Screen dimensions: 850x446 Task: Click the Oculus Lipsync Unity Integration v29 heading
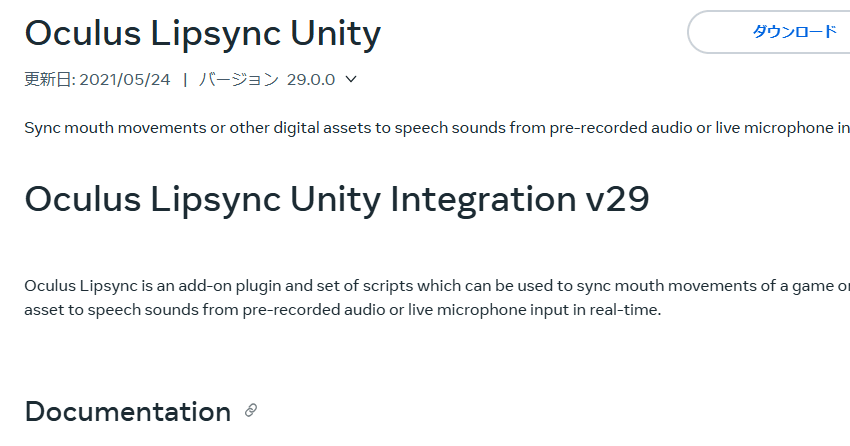pyautogui.click(x=337, y=200)
